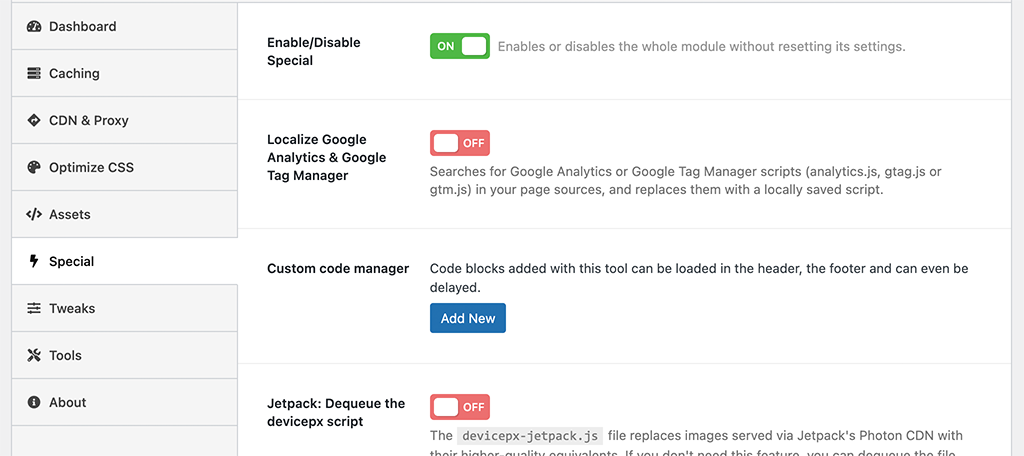
Task: Click the CDN & Proxy diamond icon
Action: (34, 121)
